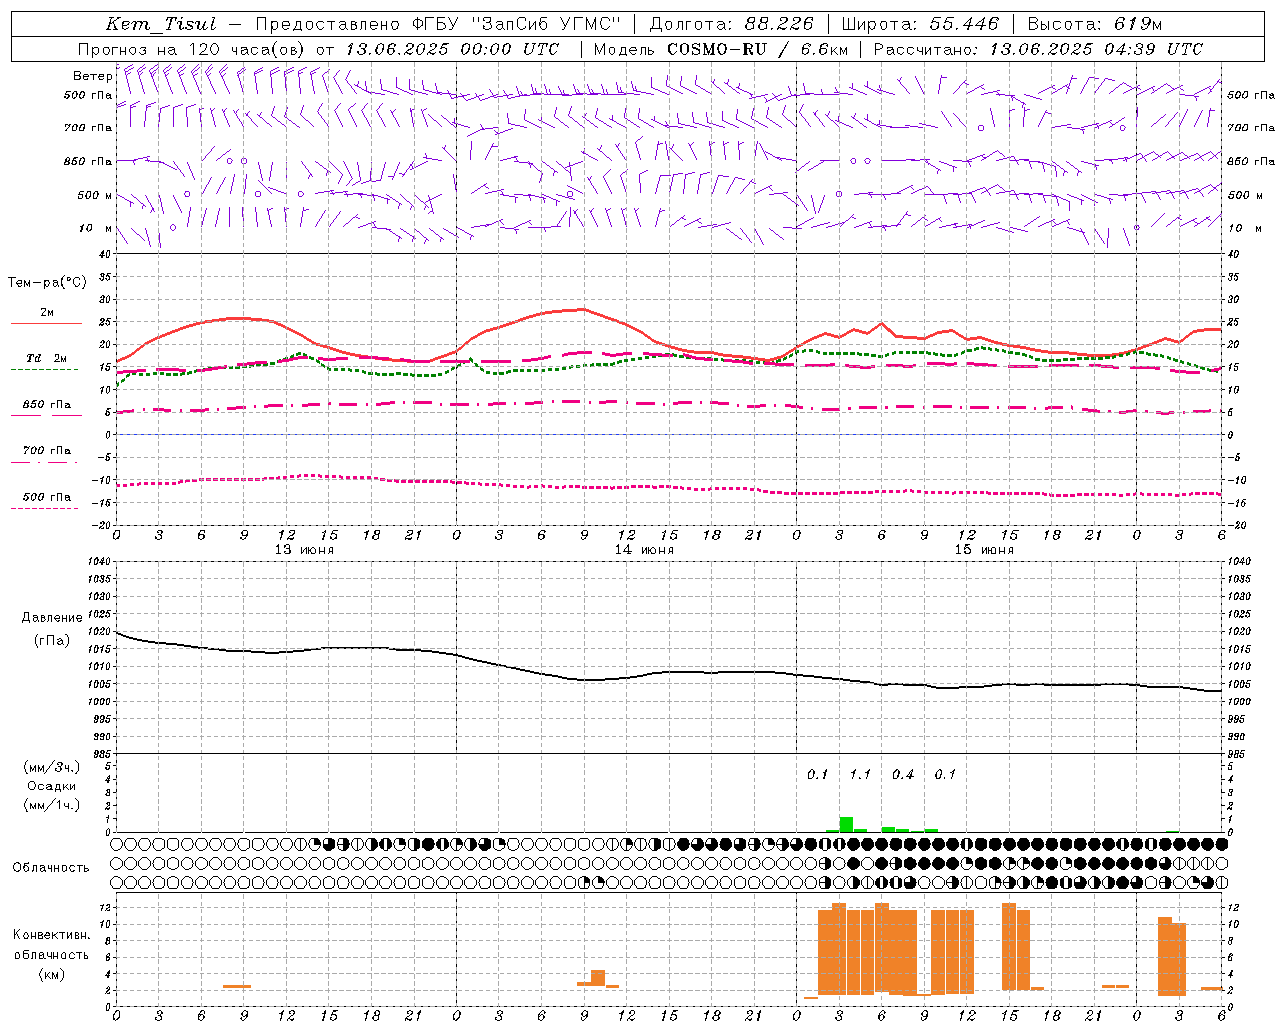Select the latitude value Широта: 55.446
1280x1024 pixels.
[920, 24]
